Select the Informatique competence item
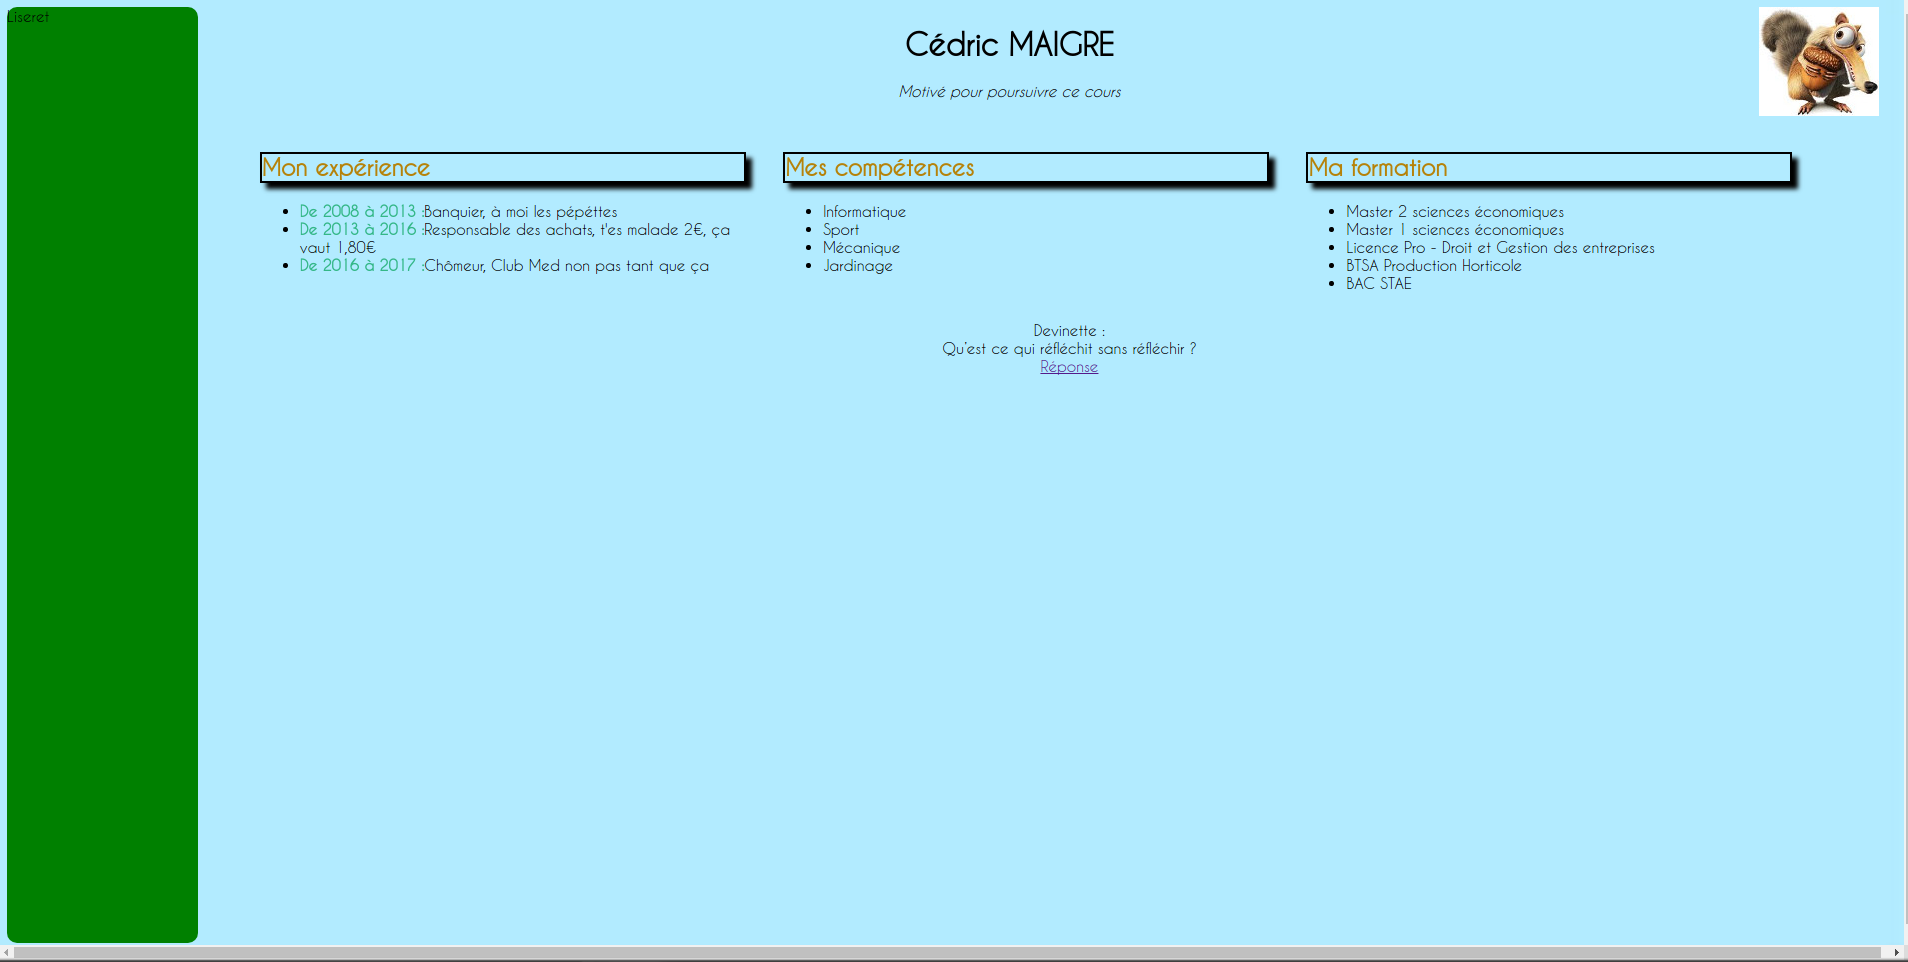Screen dimensions: 1908x962 [863, 211]
